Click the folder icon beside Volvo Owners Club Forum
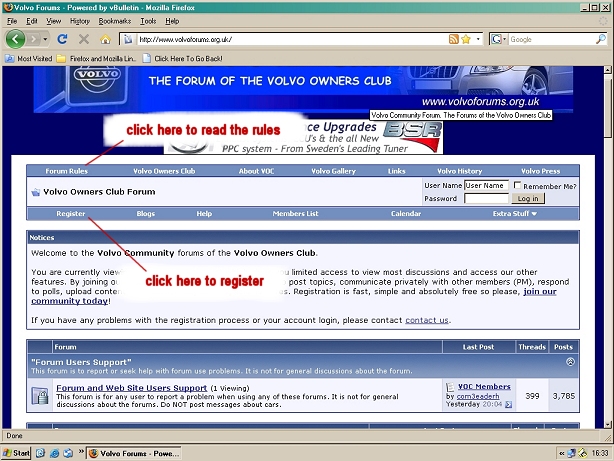Screen dimensions: 614x461 [36, 192]
